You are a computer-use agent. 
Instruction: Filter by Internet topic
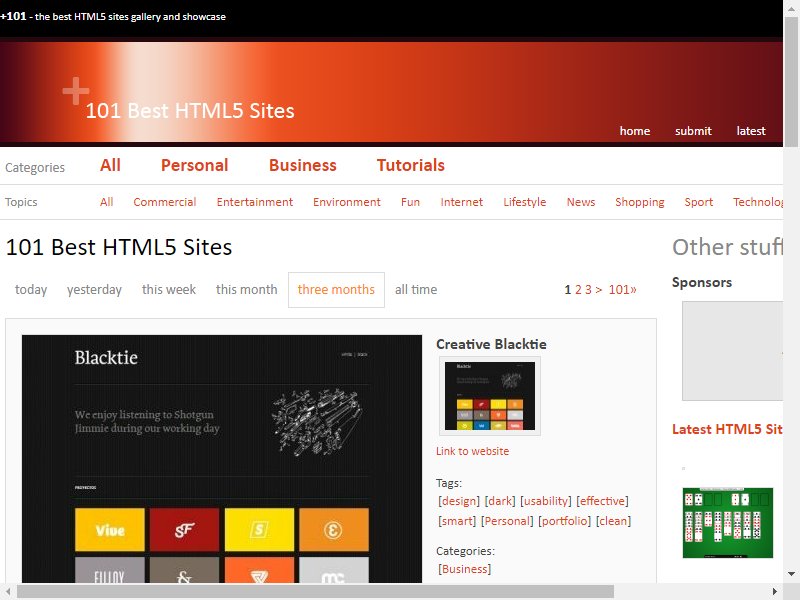pos(462,202)
